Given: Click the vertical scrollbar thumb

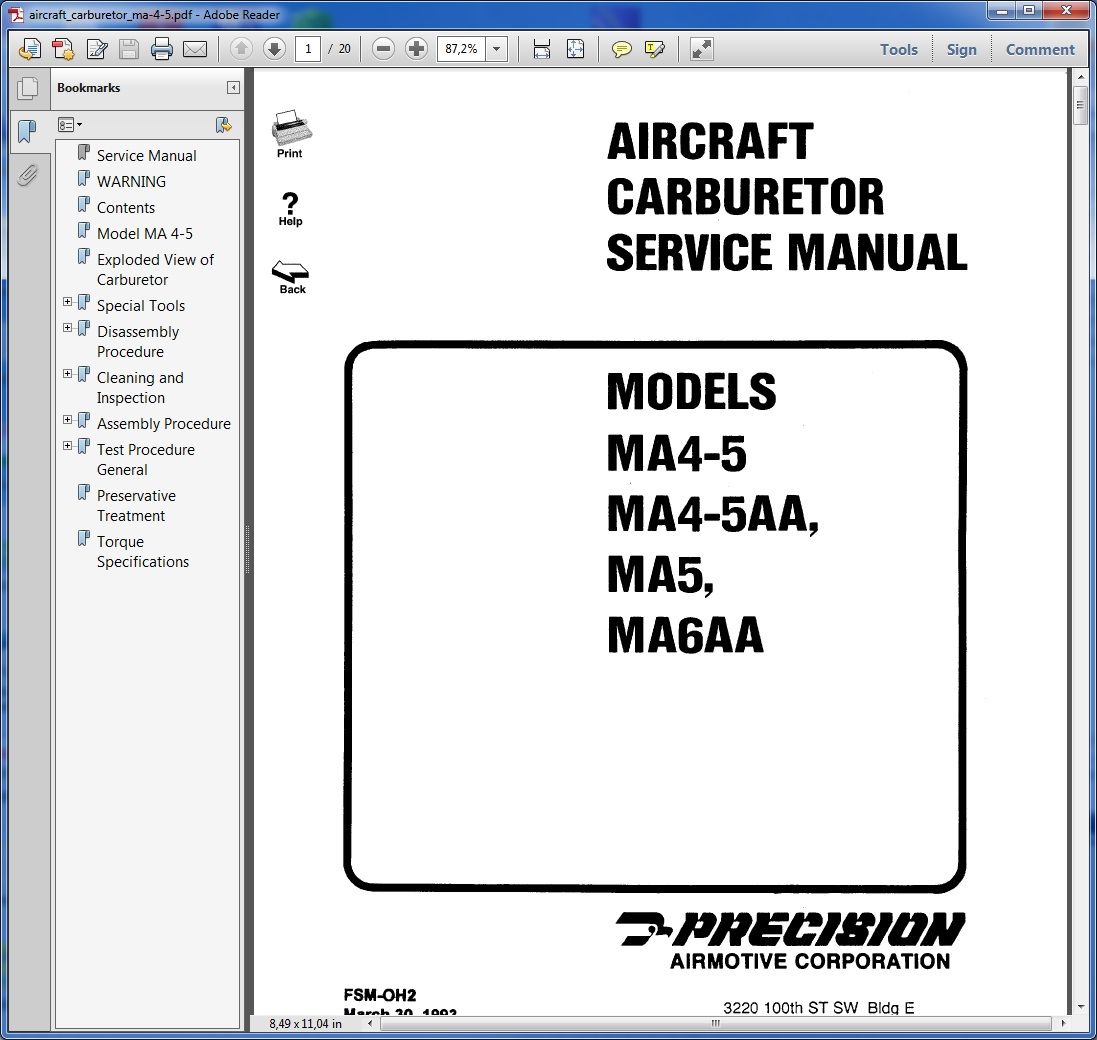Looking at the screenshot, I should click(1080, 106).
